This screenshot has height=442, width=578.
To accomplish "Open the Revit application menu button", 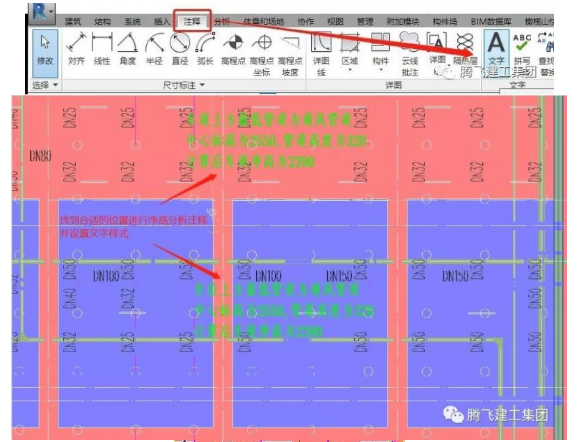I will (x=42, y=13).
